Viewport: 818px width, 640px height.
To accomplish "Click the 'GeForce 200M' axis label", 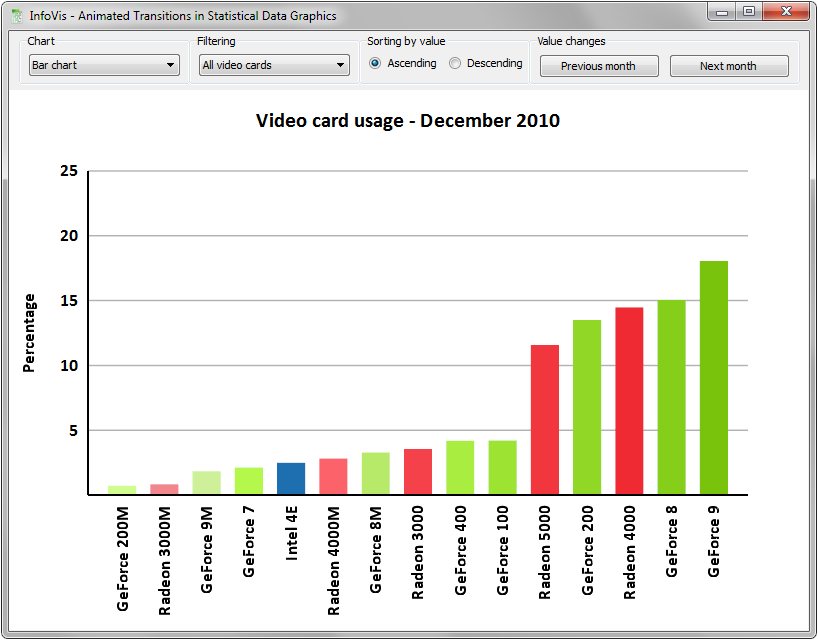I will click(122, 559).
